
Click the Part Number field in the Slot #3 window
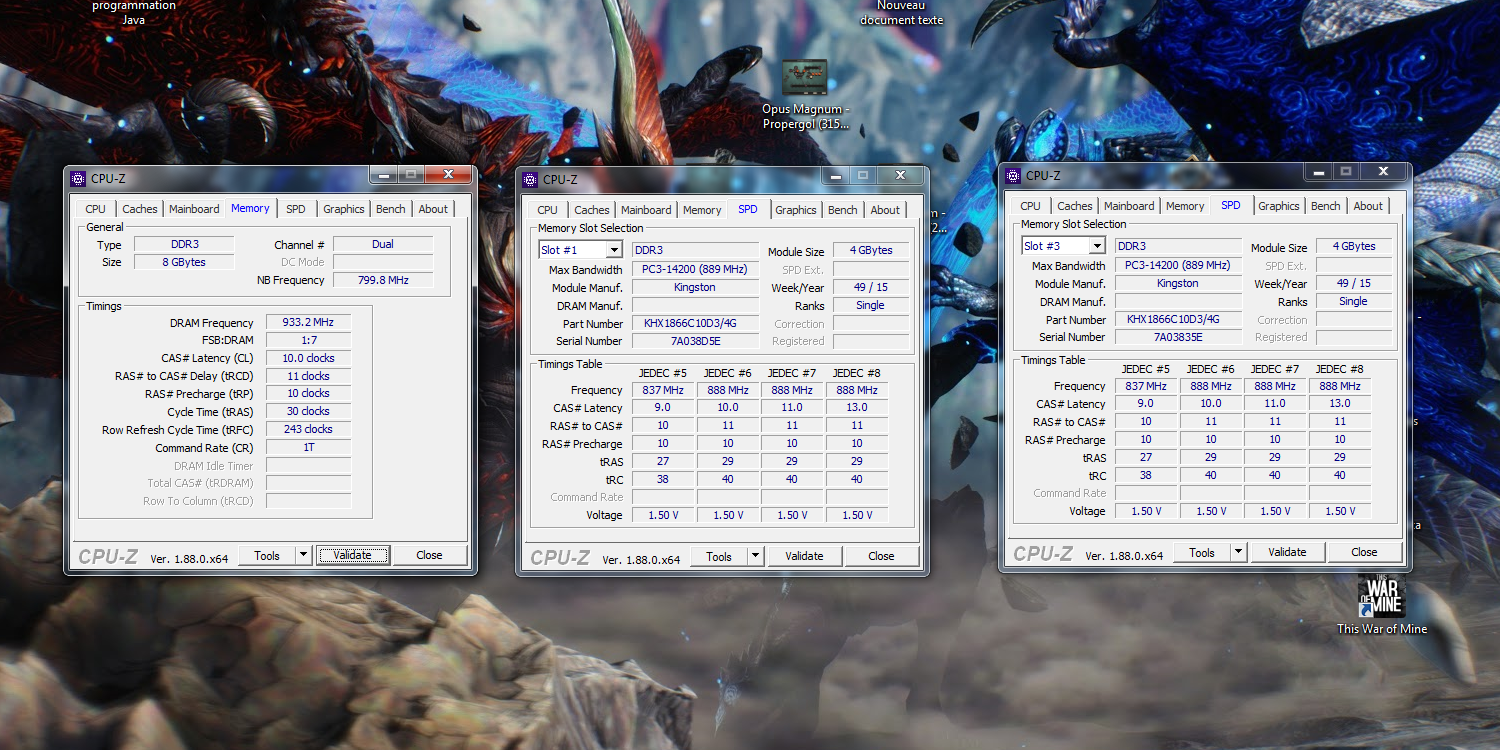pos(1178,320)
